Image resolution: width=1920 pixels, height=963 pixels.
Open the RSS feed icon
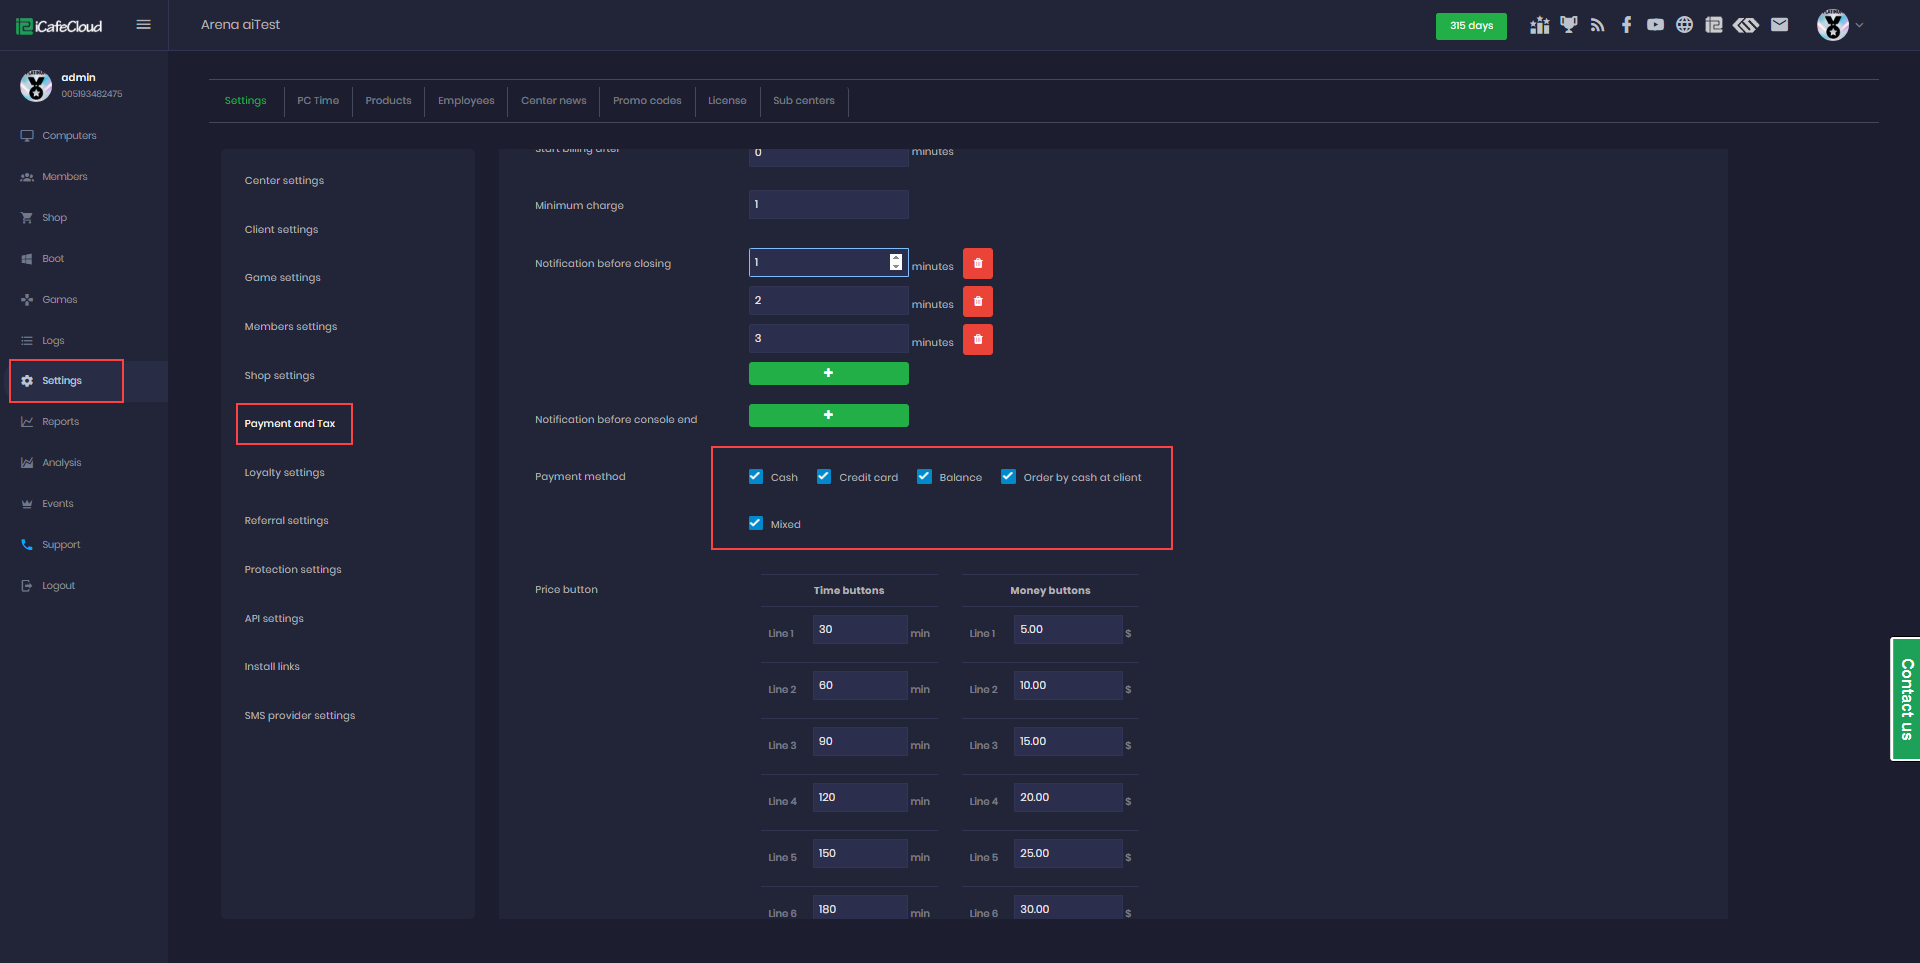pyautogui.click(x=1597, y=25)
